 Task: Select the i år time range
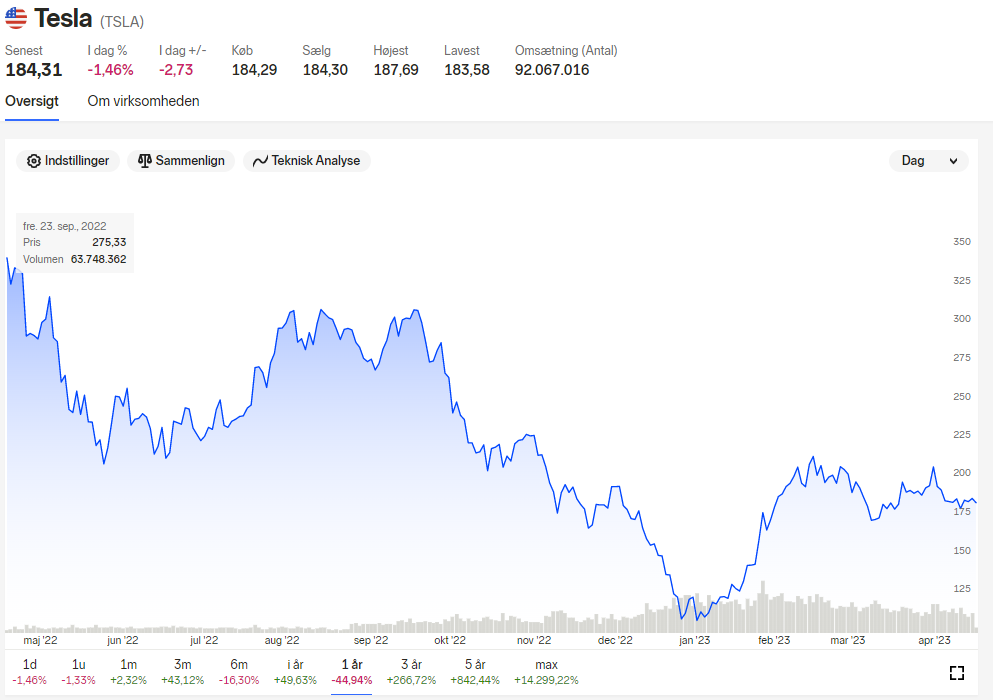click(x=295, y=672)
